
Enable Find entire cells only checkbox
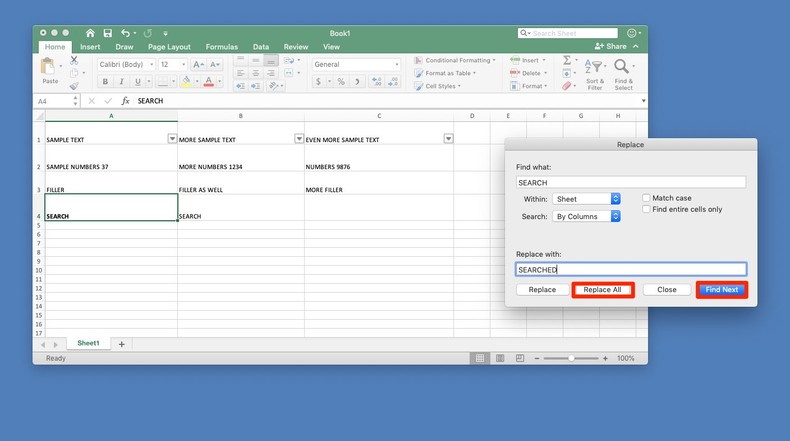[x=647, y=209]
